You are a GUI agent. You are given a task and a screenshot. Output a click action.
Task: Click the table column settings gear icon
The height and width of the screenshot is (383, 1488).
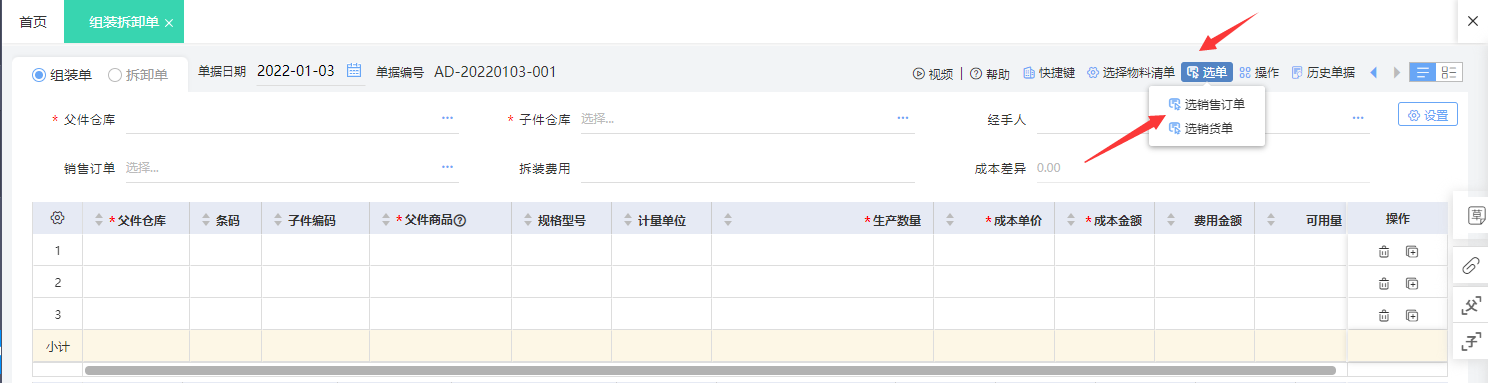point(58,218)
